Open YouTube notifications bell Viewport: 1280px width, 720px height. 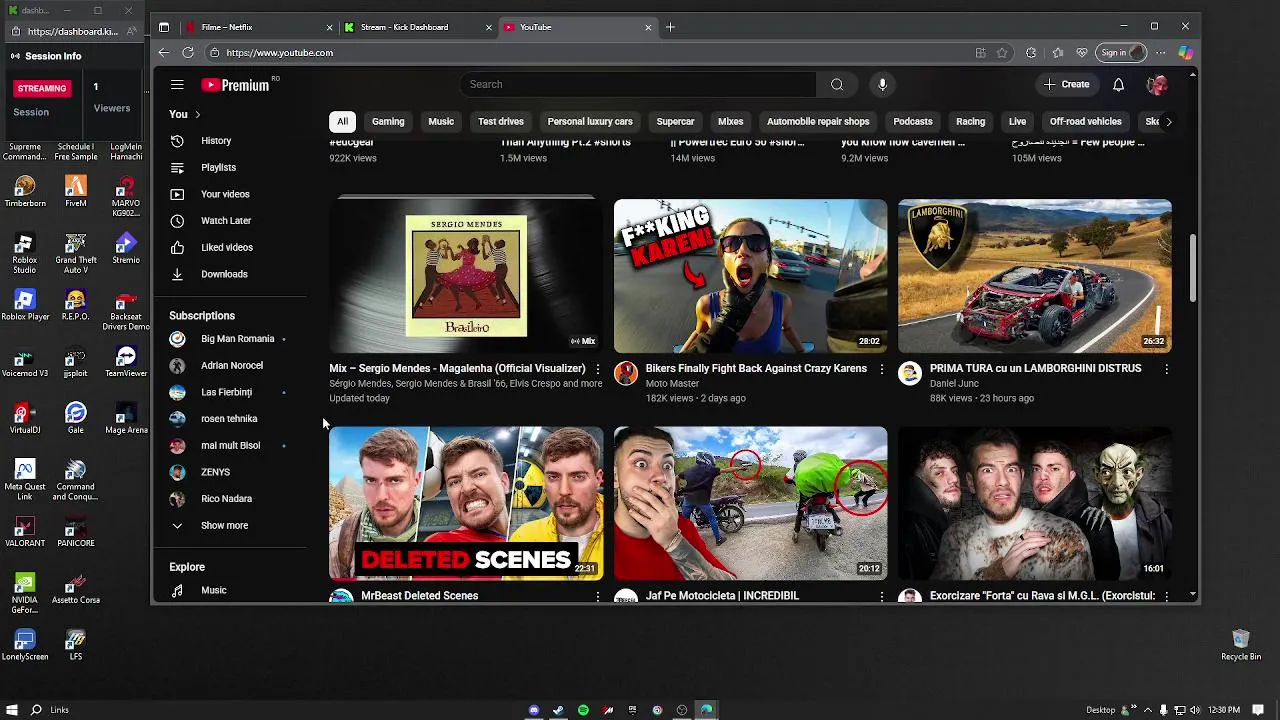1118,85
